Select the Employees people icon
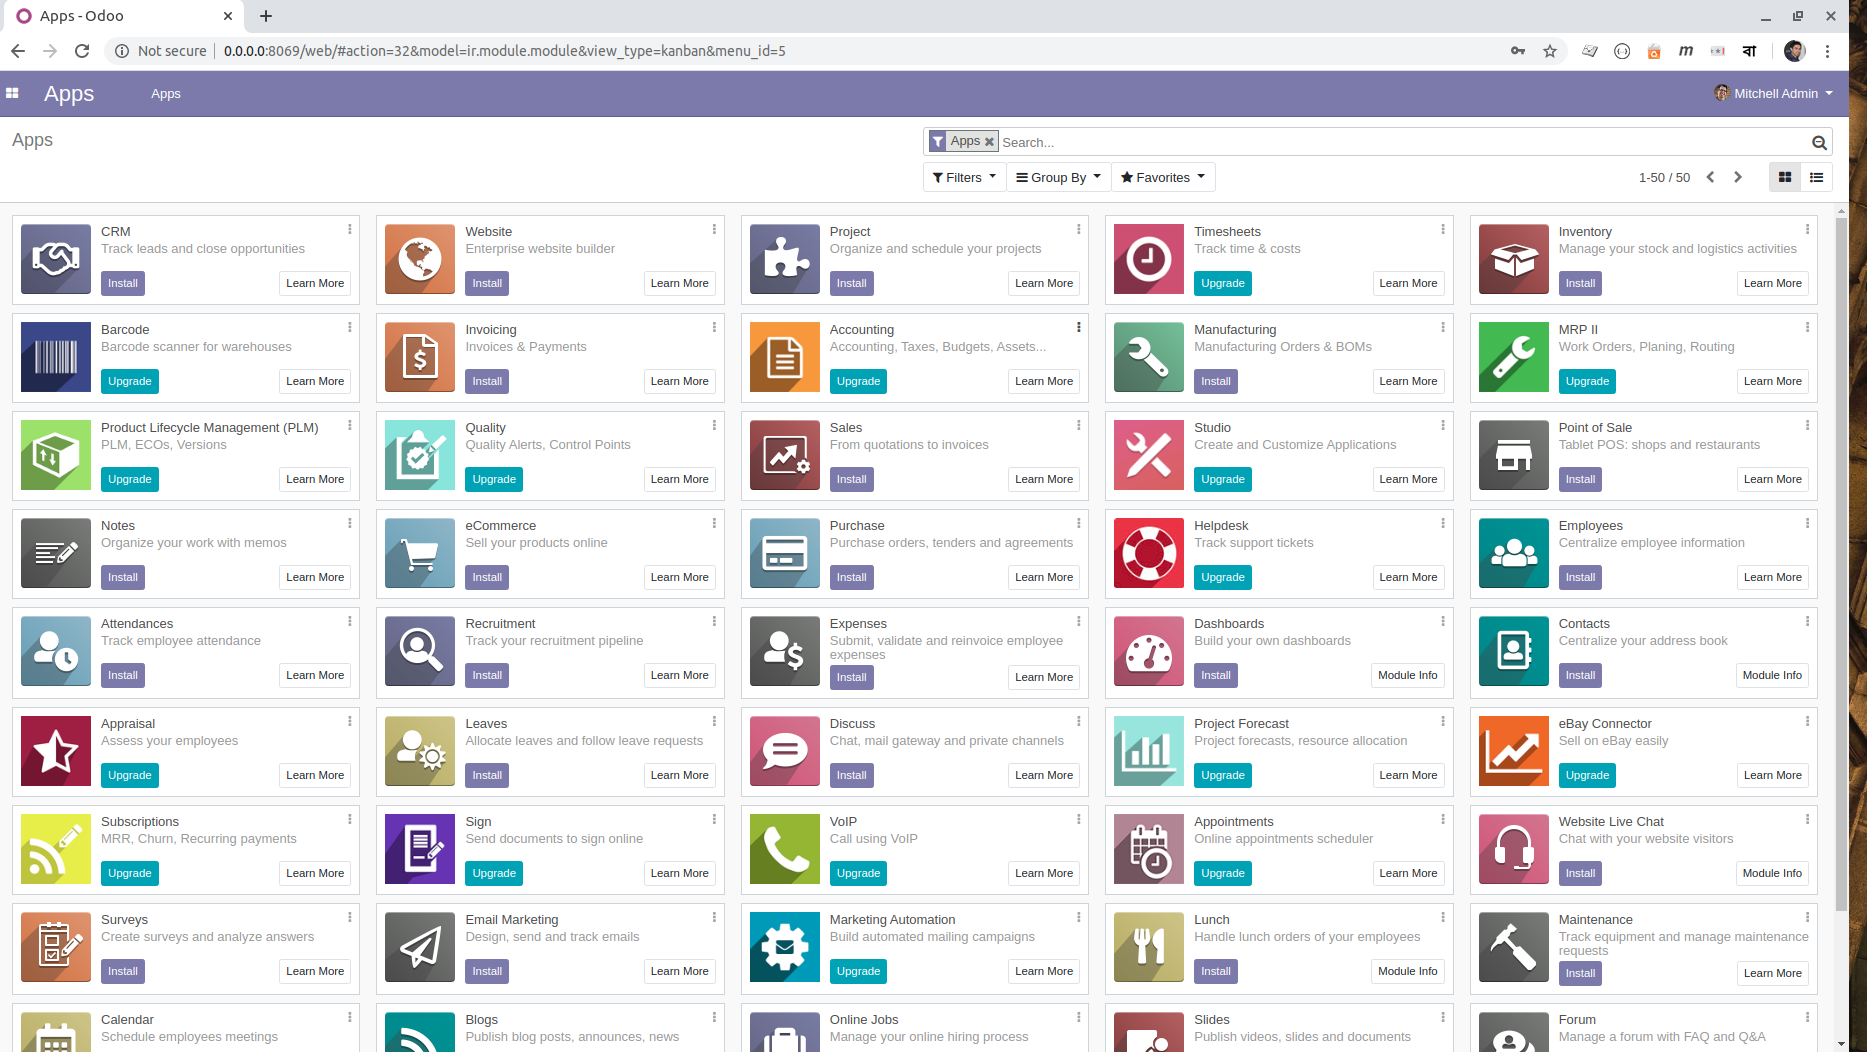 1514,553
